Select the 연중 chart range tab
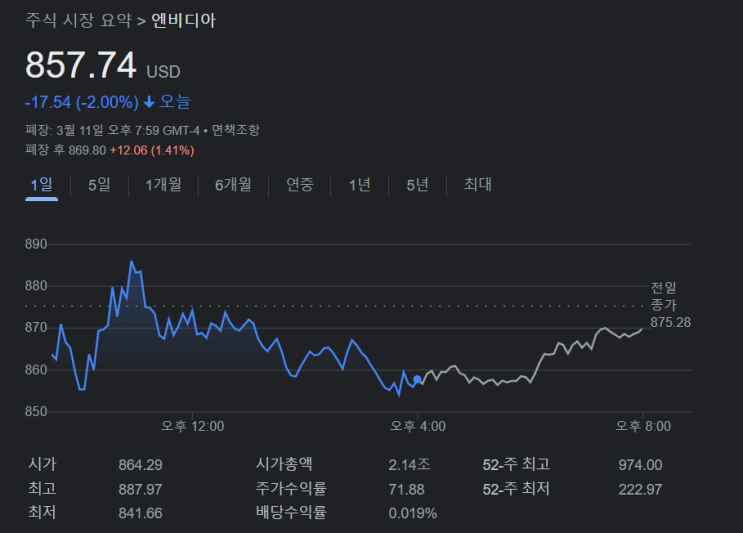Screen dimensions: 743x533 (x=300, y=185)
